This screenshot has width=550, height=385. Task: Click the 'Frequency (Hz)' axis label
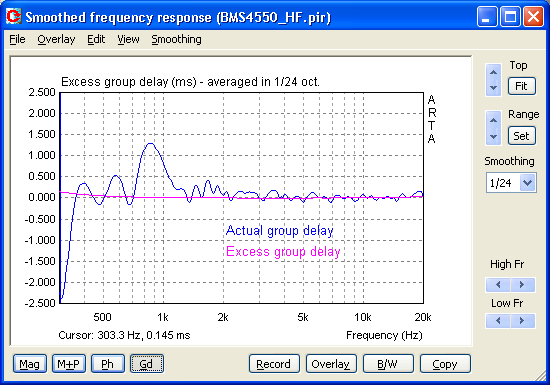[x=384, y=335]
